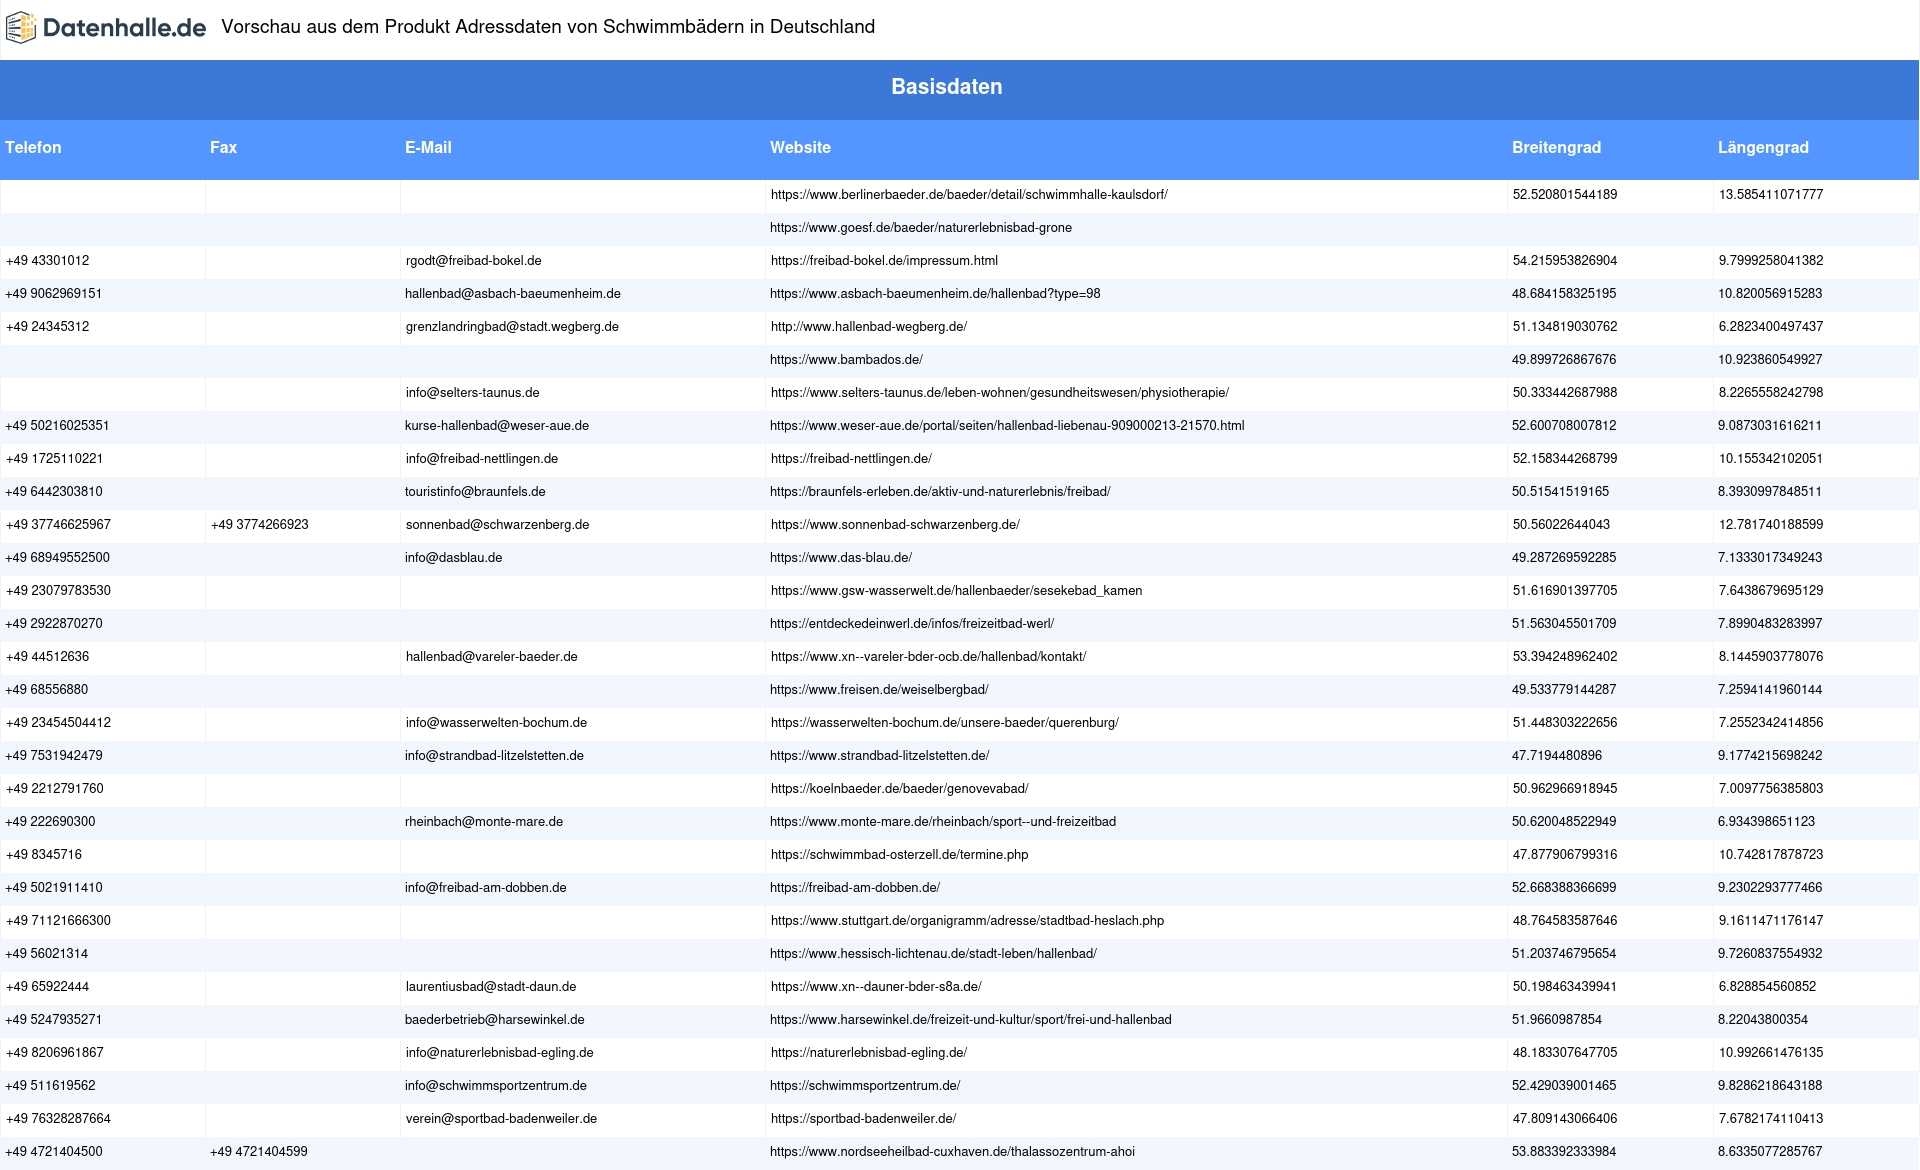Open the strandbad-litzelstetten.de website link
Viewport: 1920px width, 1170px height.
(880, 756)
